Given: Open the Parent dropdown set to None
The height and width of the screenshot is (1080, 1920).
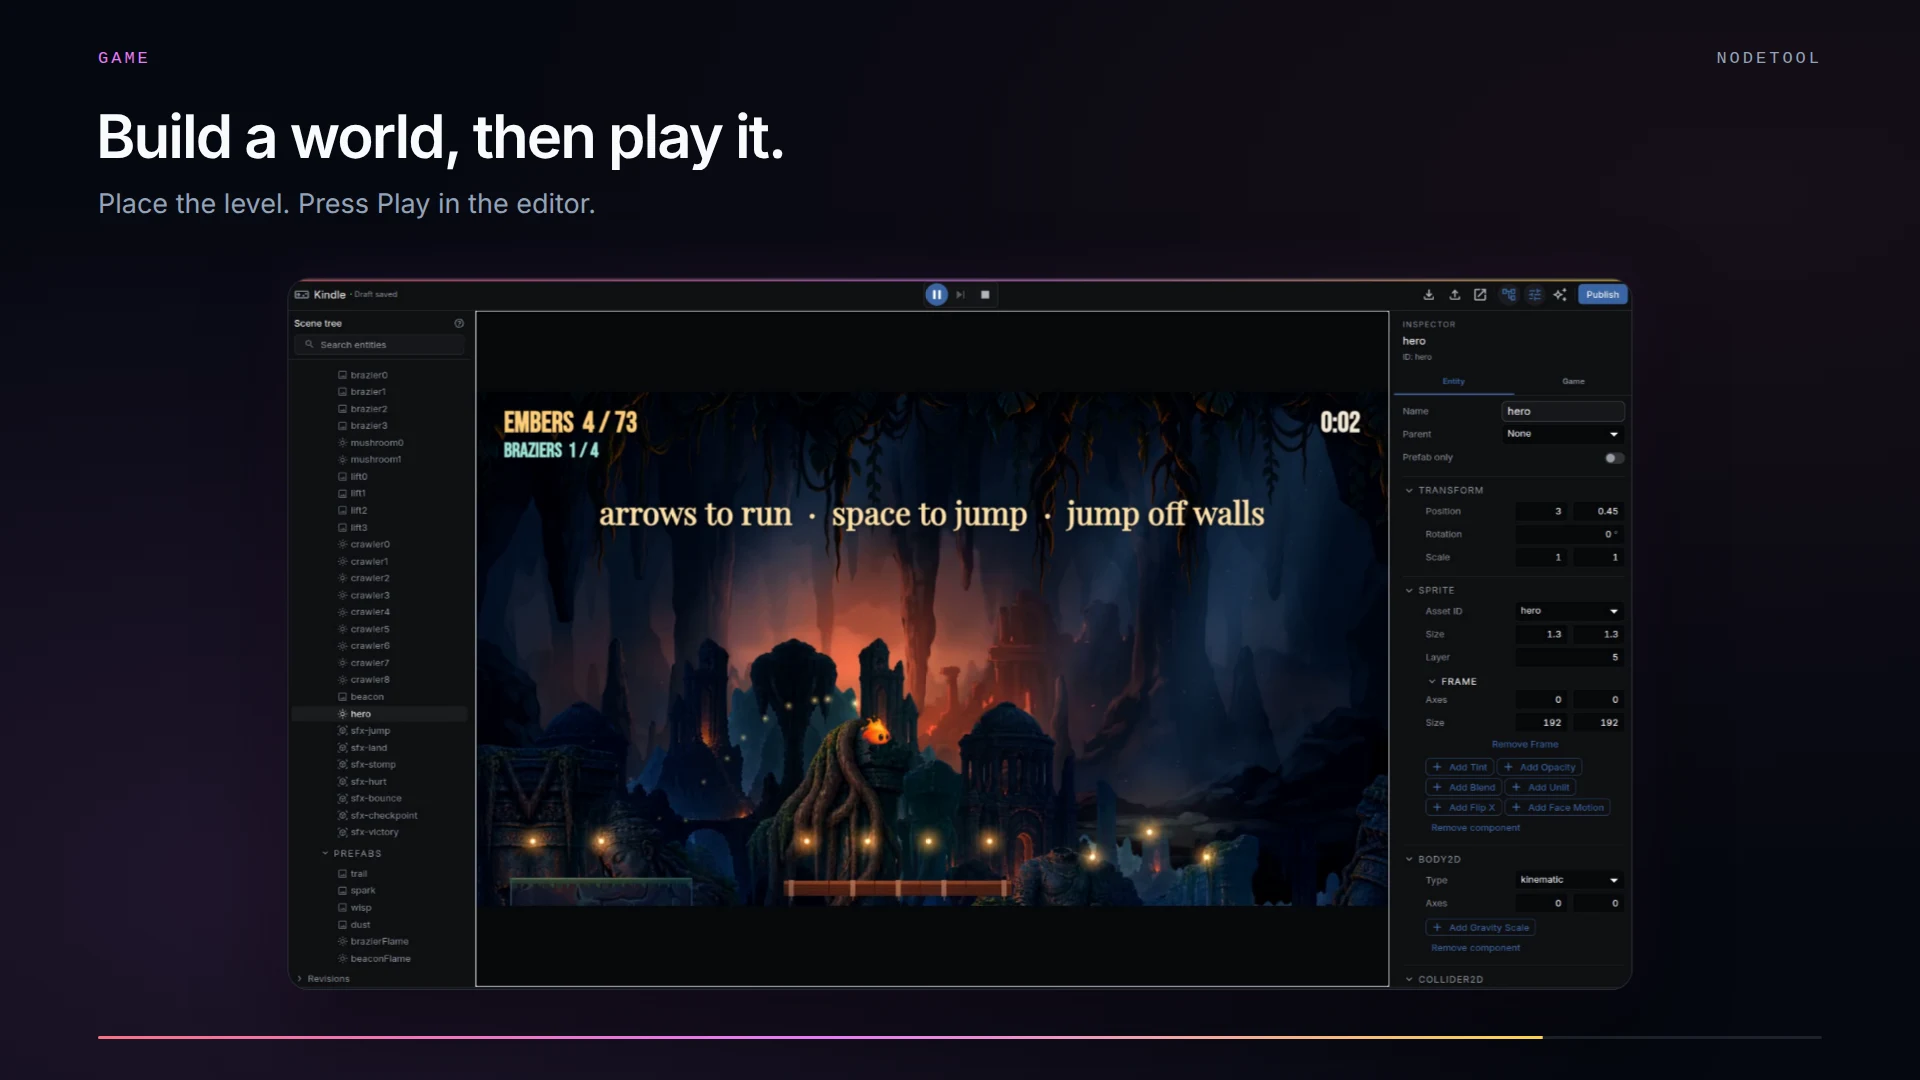Looking at the screenshot, I should click(1563, 434).
